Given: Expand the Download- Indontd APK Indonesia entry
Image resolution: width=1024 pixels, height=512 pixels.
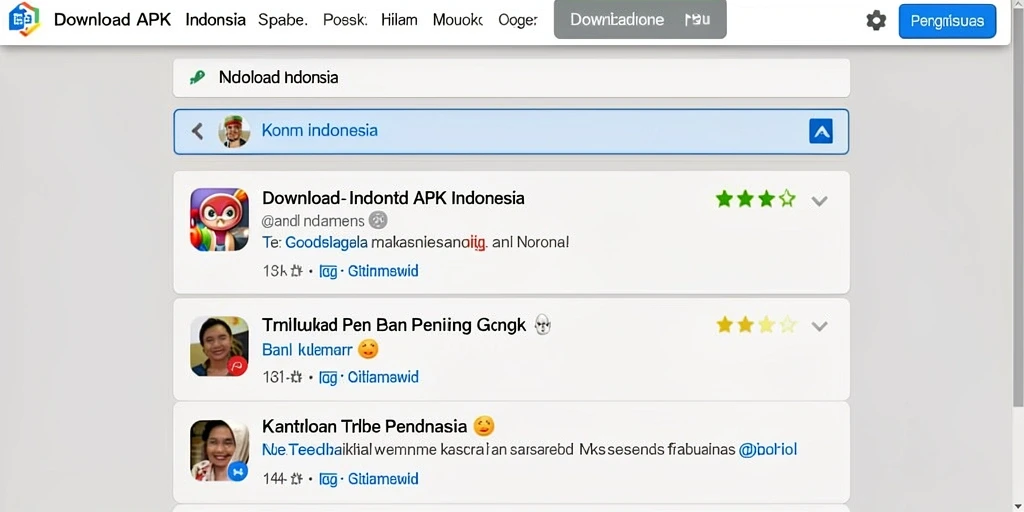Looking at the screenshot, I should [x=819, y=200].
